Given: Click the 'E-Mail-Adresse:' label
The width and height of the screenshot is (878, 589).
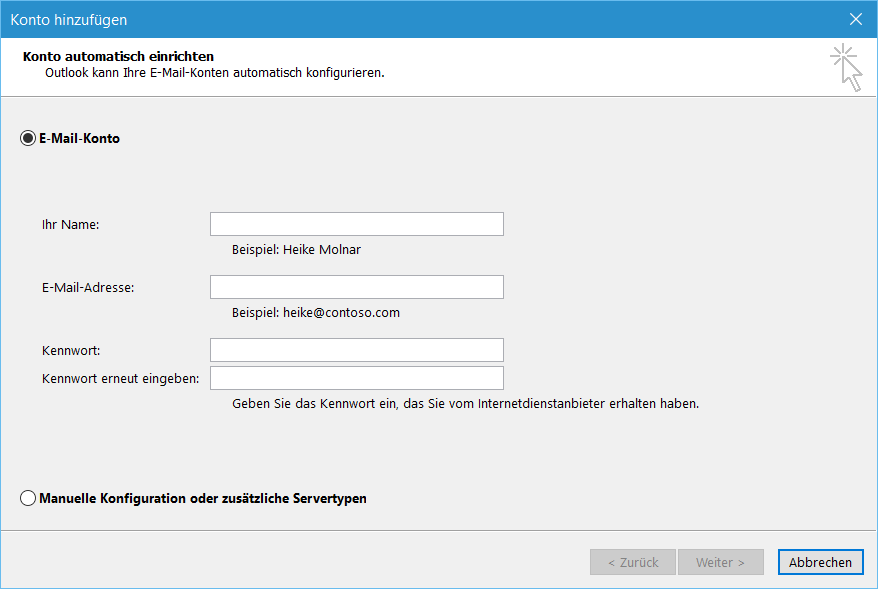Looking at the screenshot, I should pyautogui.click(x=88, y=288).
